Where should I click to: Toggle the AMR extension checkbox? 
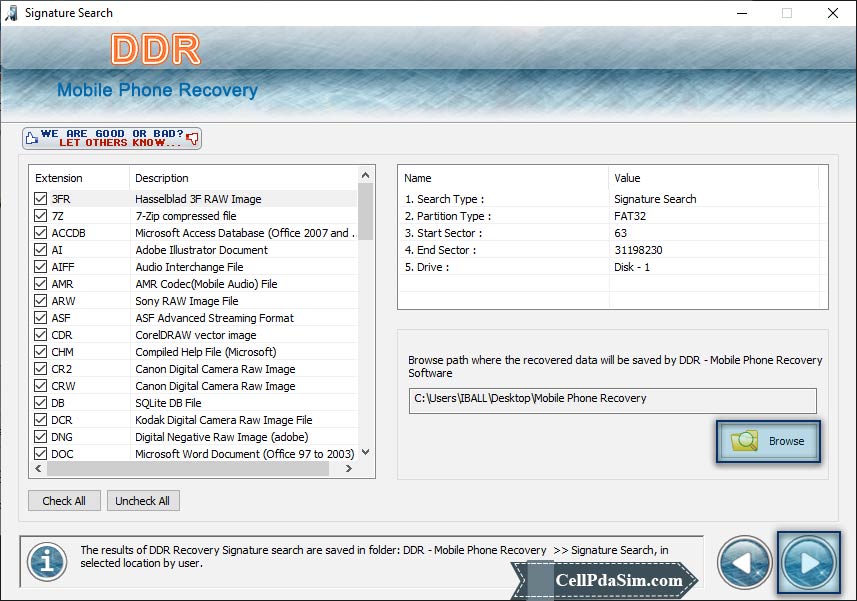[x=40, y=283]
